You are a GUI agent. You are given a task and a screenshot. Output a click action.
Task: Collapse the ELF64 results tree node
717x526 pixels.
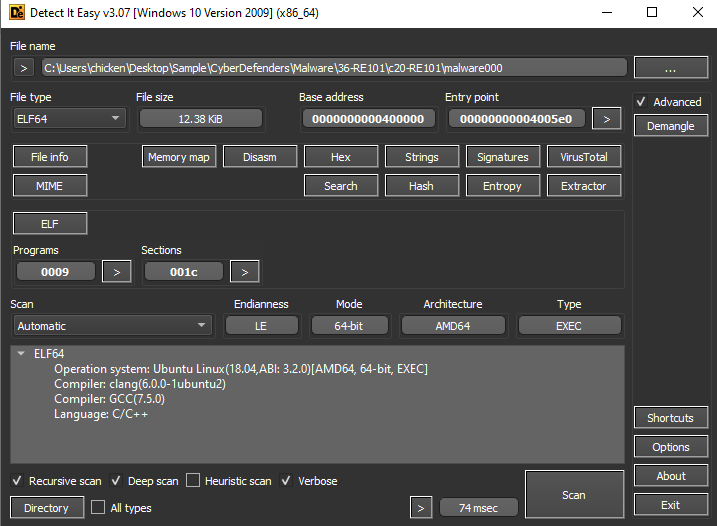(x=21, y=354)
